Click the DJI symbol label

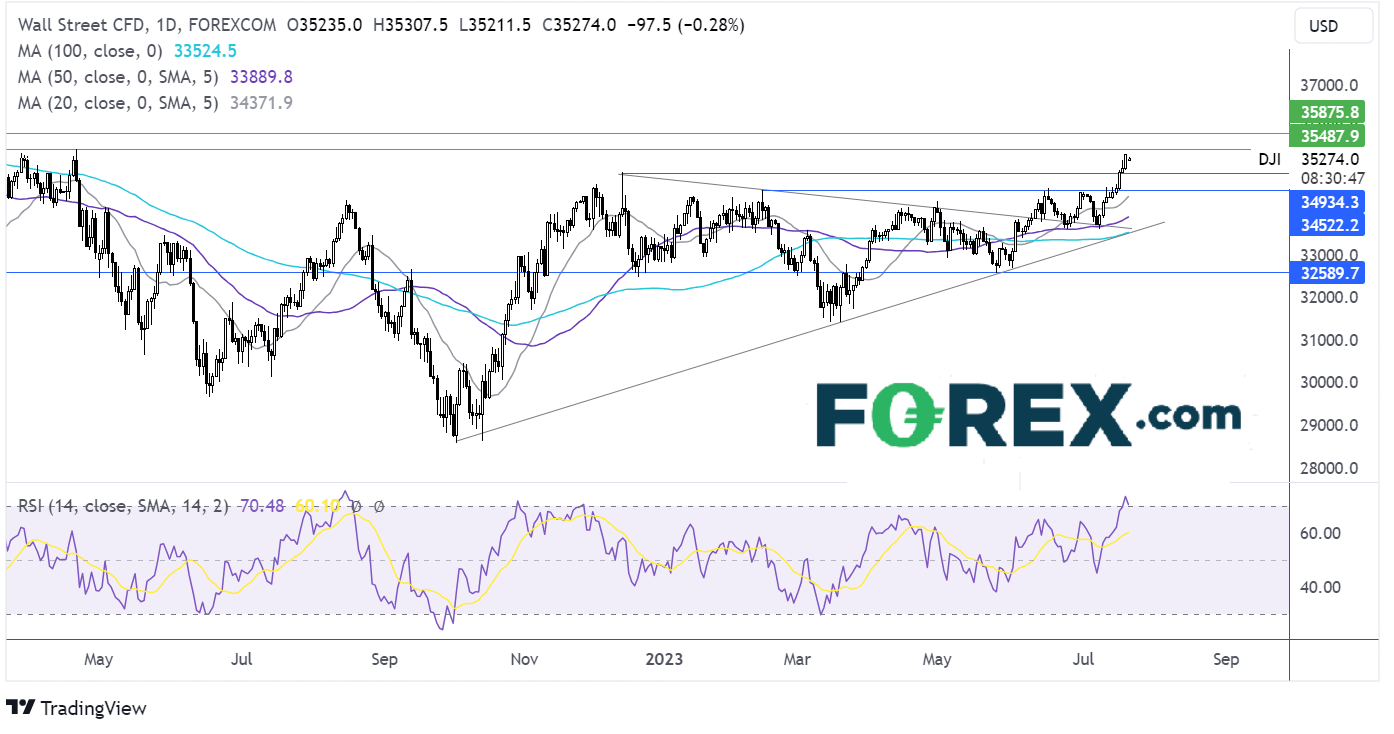click(1268, 159)
